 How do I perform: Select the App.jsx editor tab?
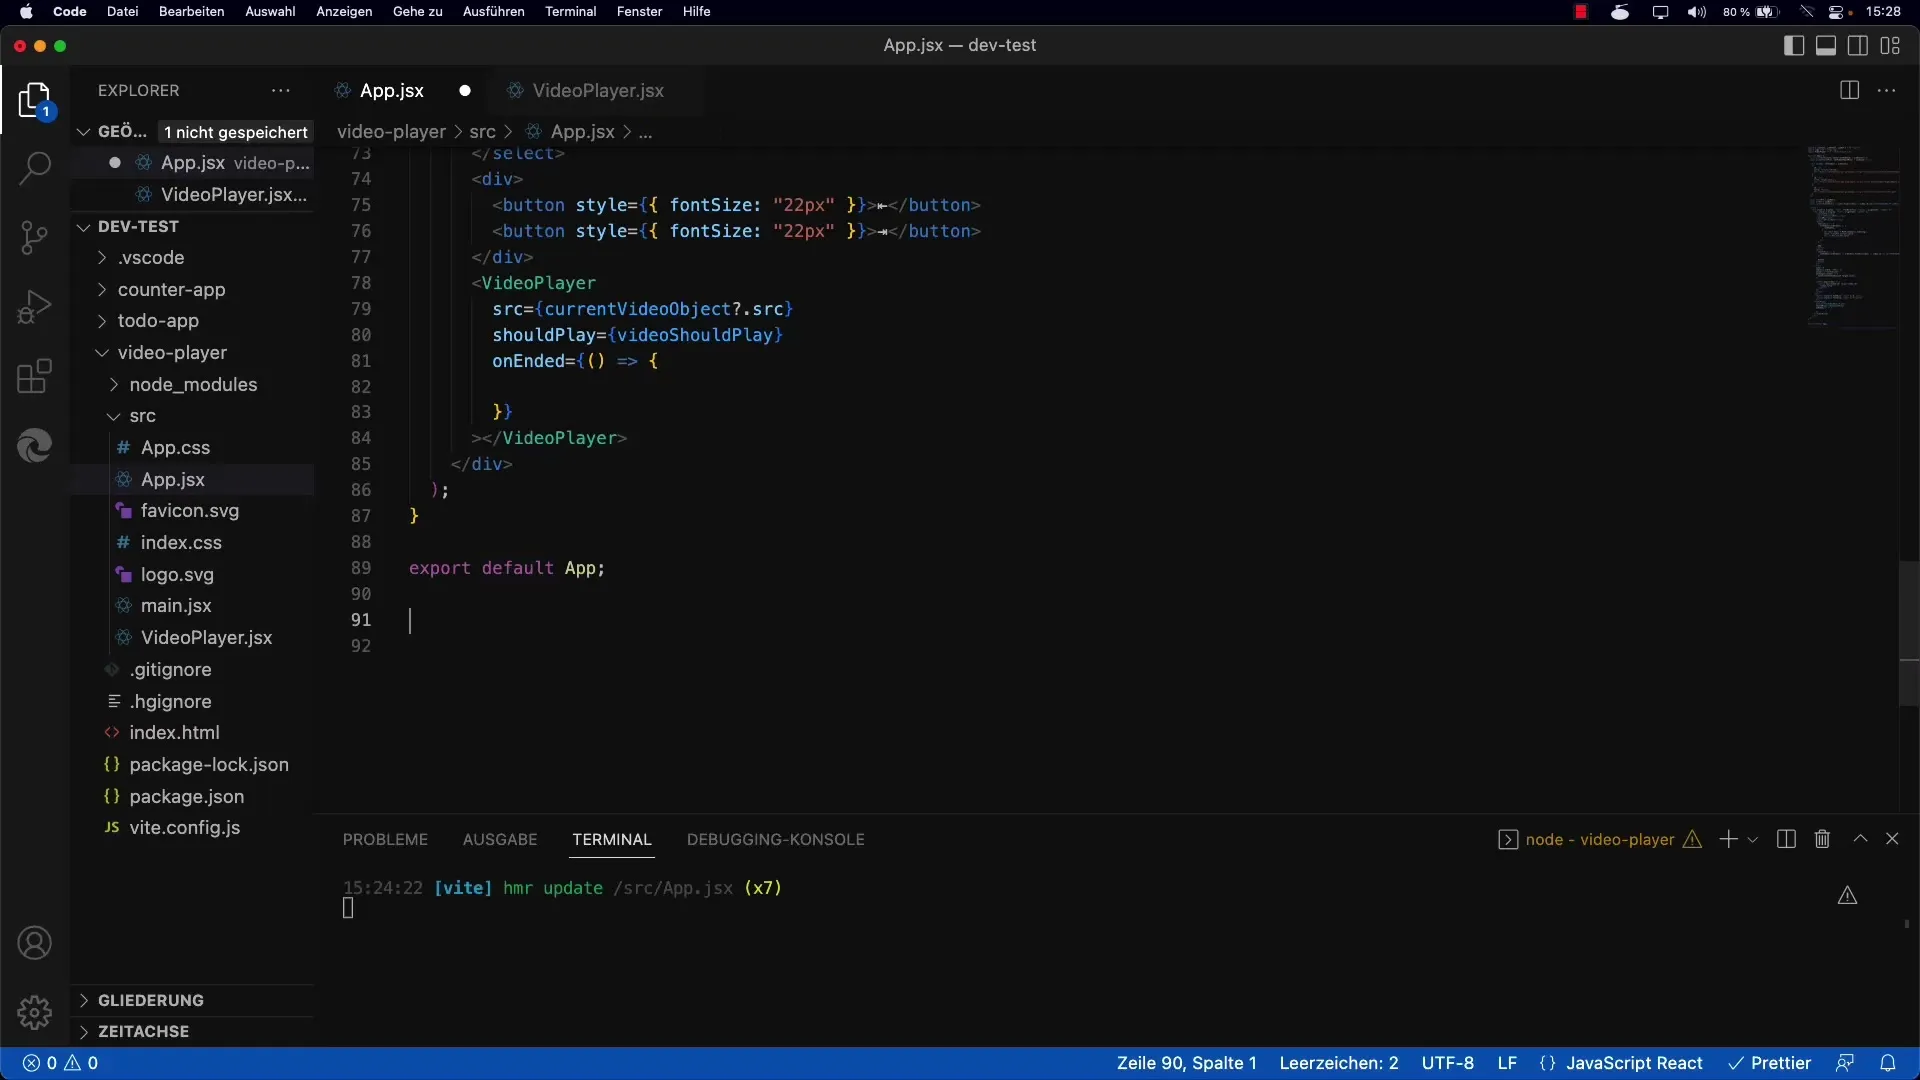pos(392,90)
